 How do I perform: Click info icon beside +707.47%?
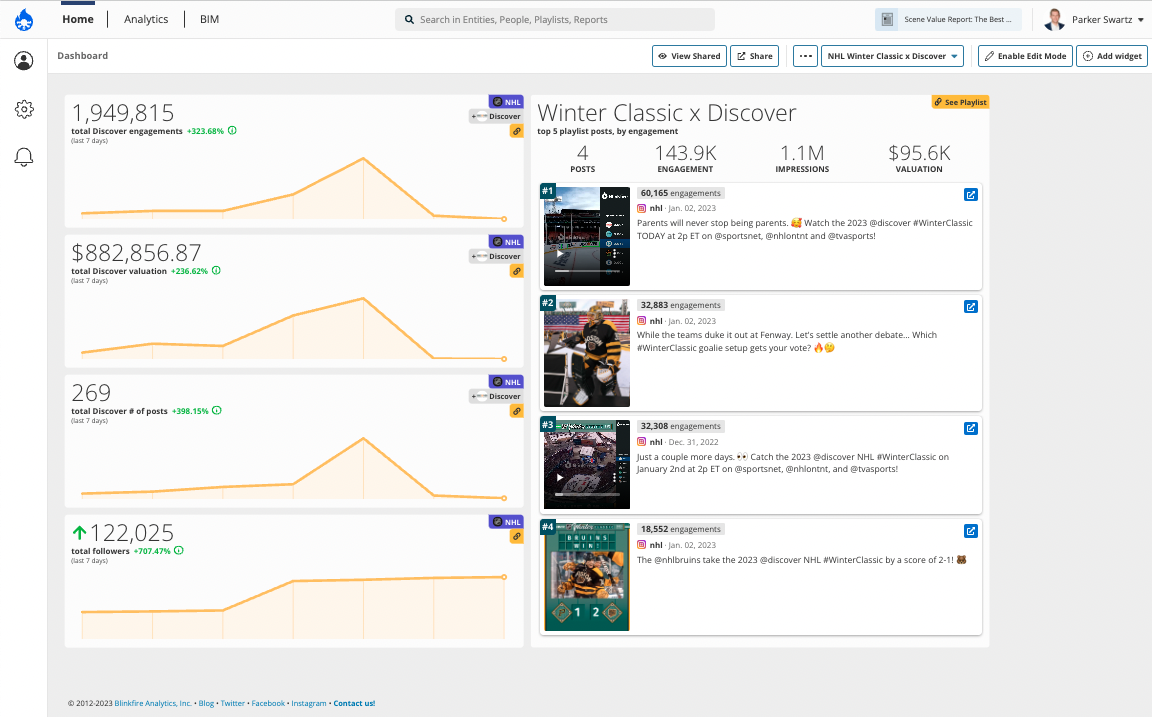point(179,550)
